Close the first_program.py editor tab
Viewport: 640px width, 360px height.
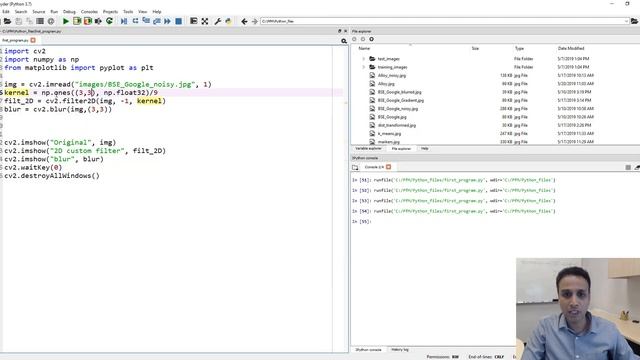coord(33,40)
